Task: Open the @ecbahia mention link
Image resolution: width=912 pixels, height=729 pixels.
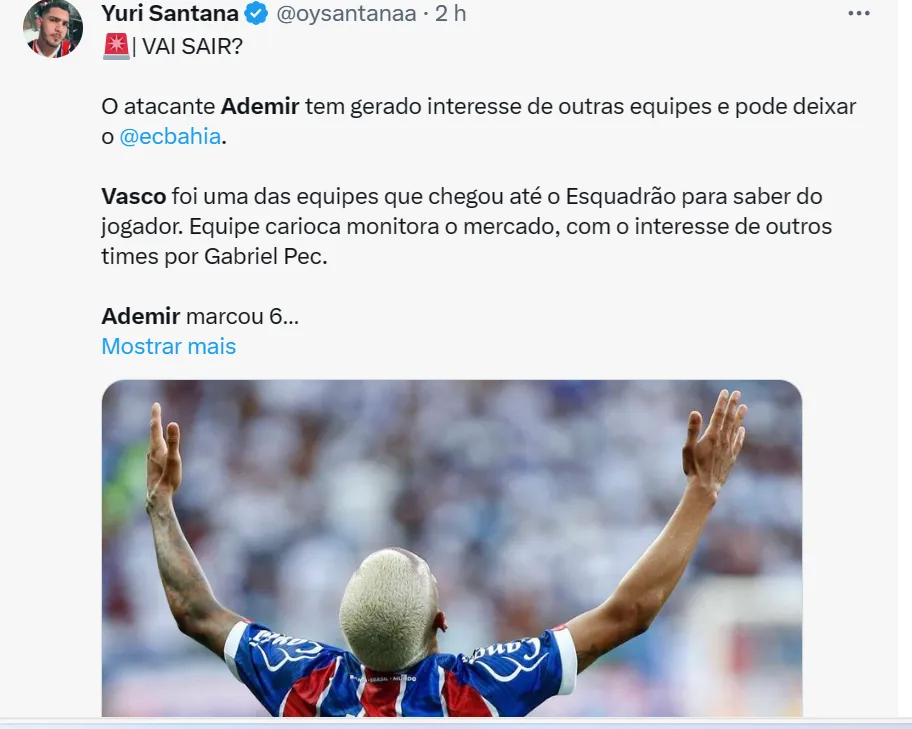Action: 170,136
